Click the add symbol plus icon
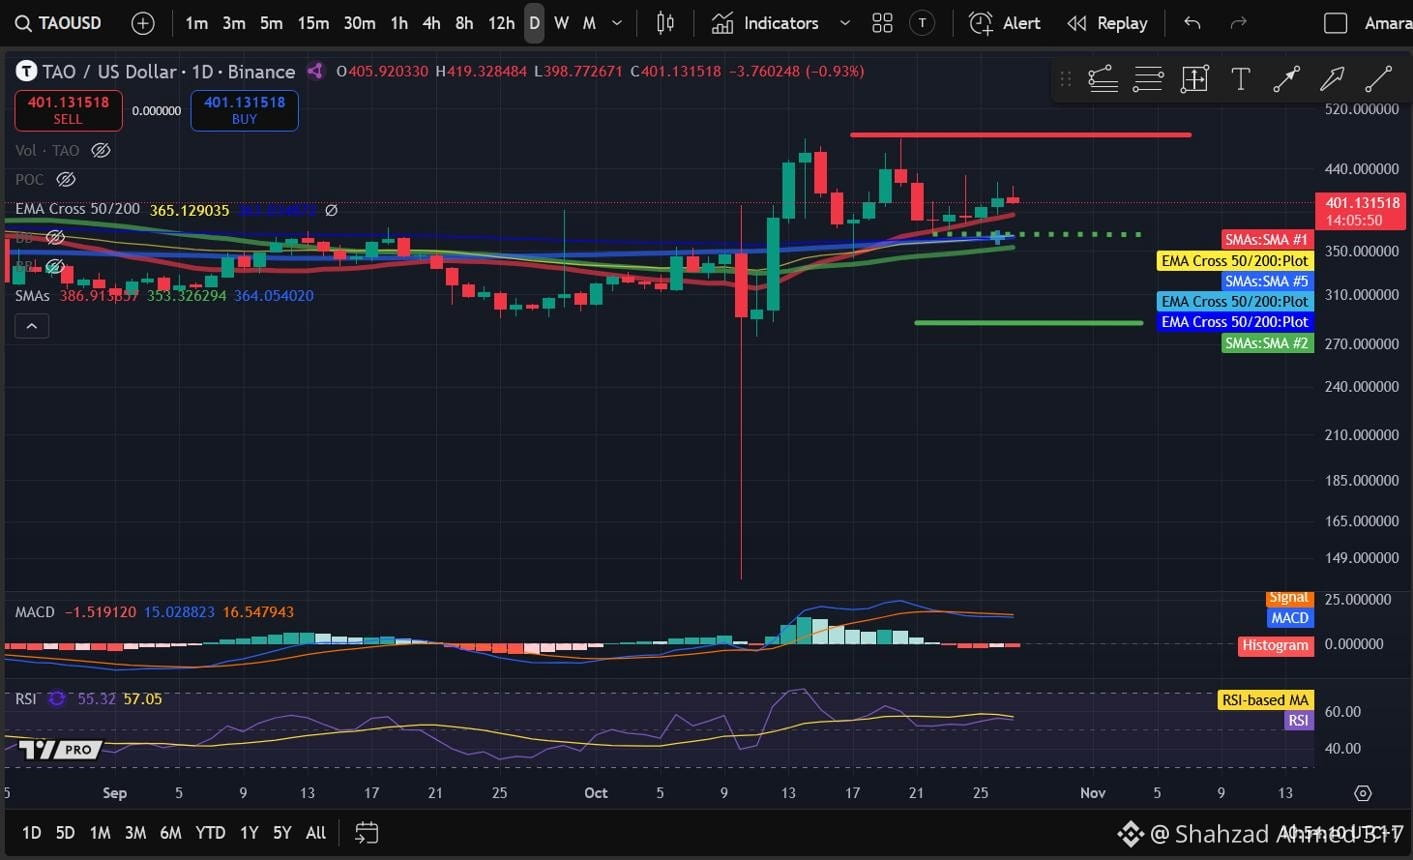This screenshot has height=860, width=1413. coord(143,23)
